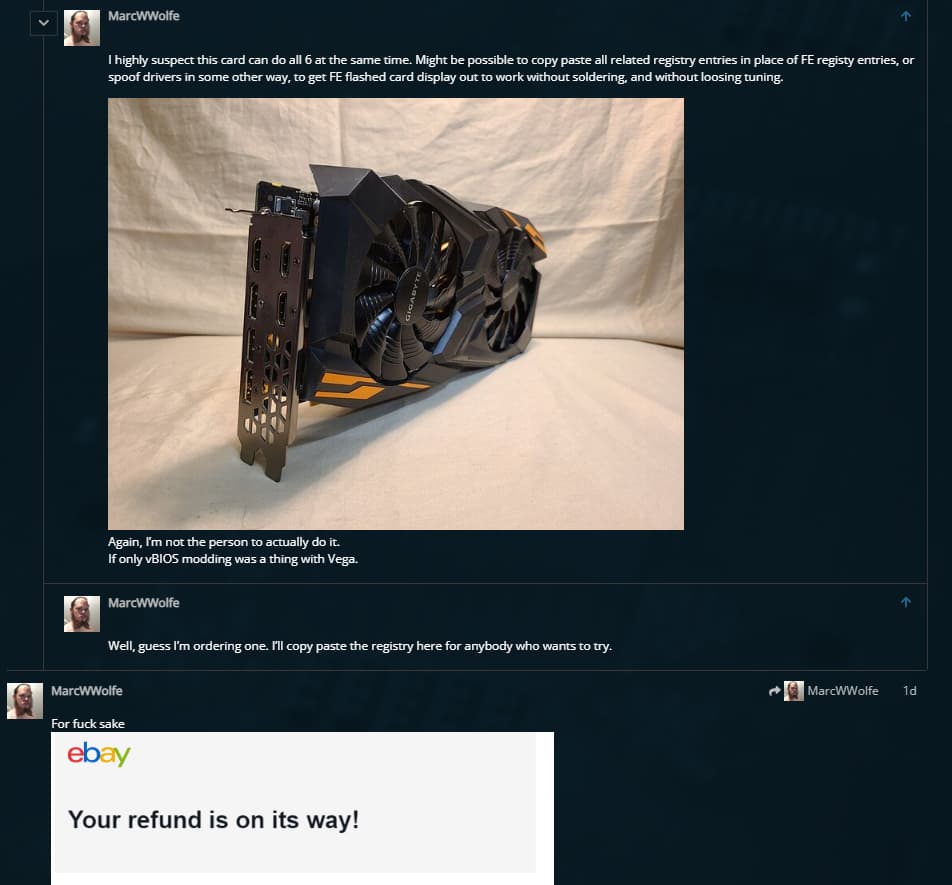Open small avatar in the reply-to indicator
This screenshot has height=885, width=952.
[794, 691]
